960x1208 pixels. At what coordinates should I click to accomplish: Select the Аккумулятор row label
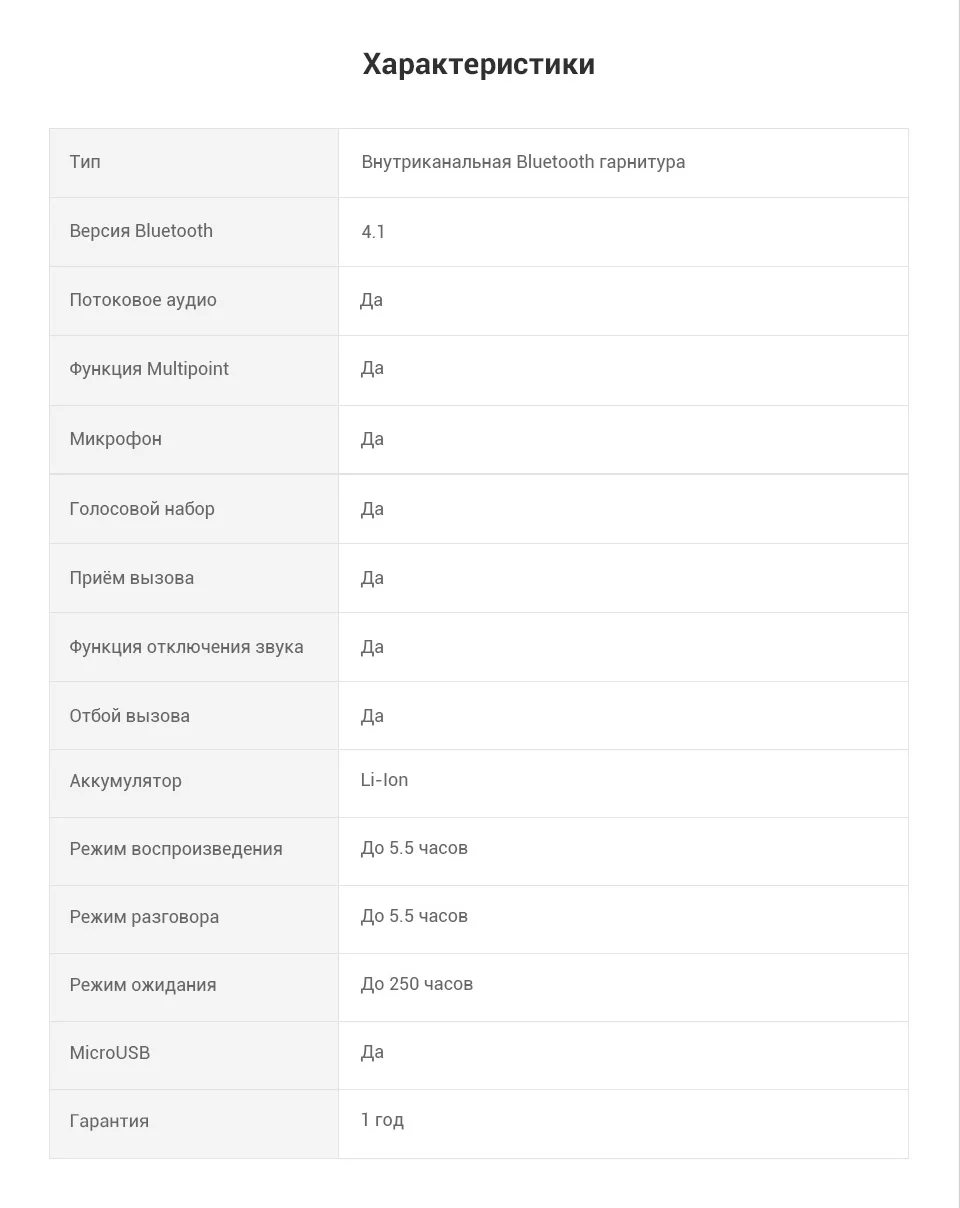click(x=126, y=781)
